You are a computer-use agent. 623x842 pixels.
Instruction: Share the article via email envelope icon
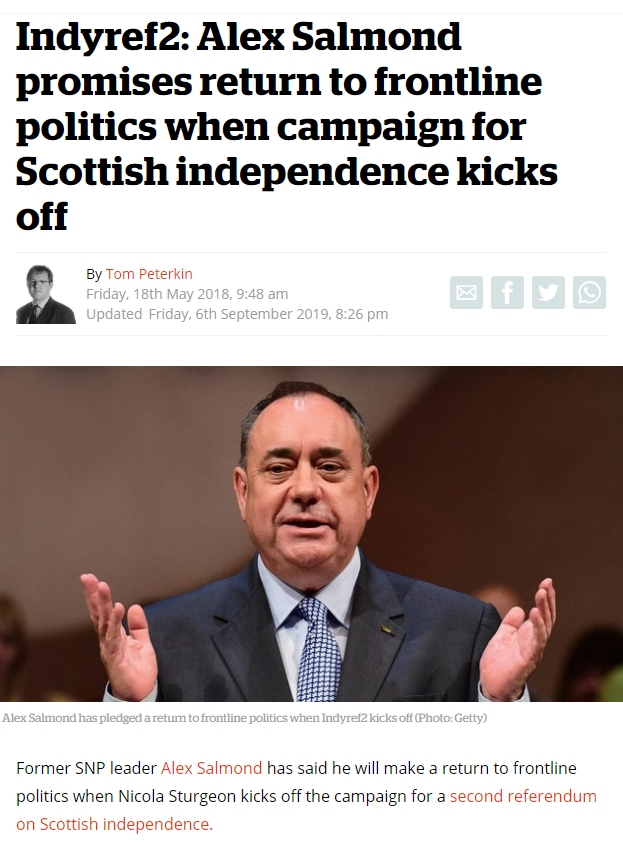[466, 293]
